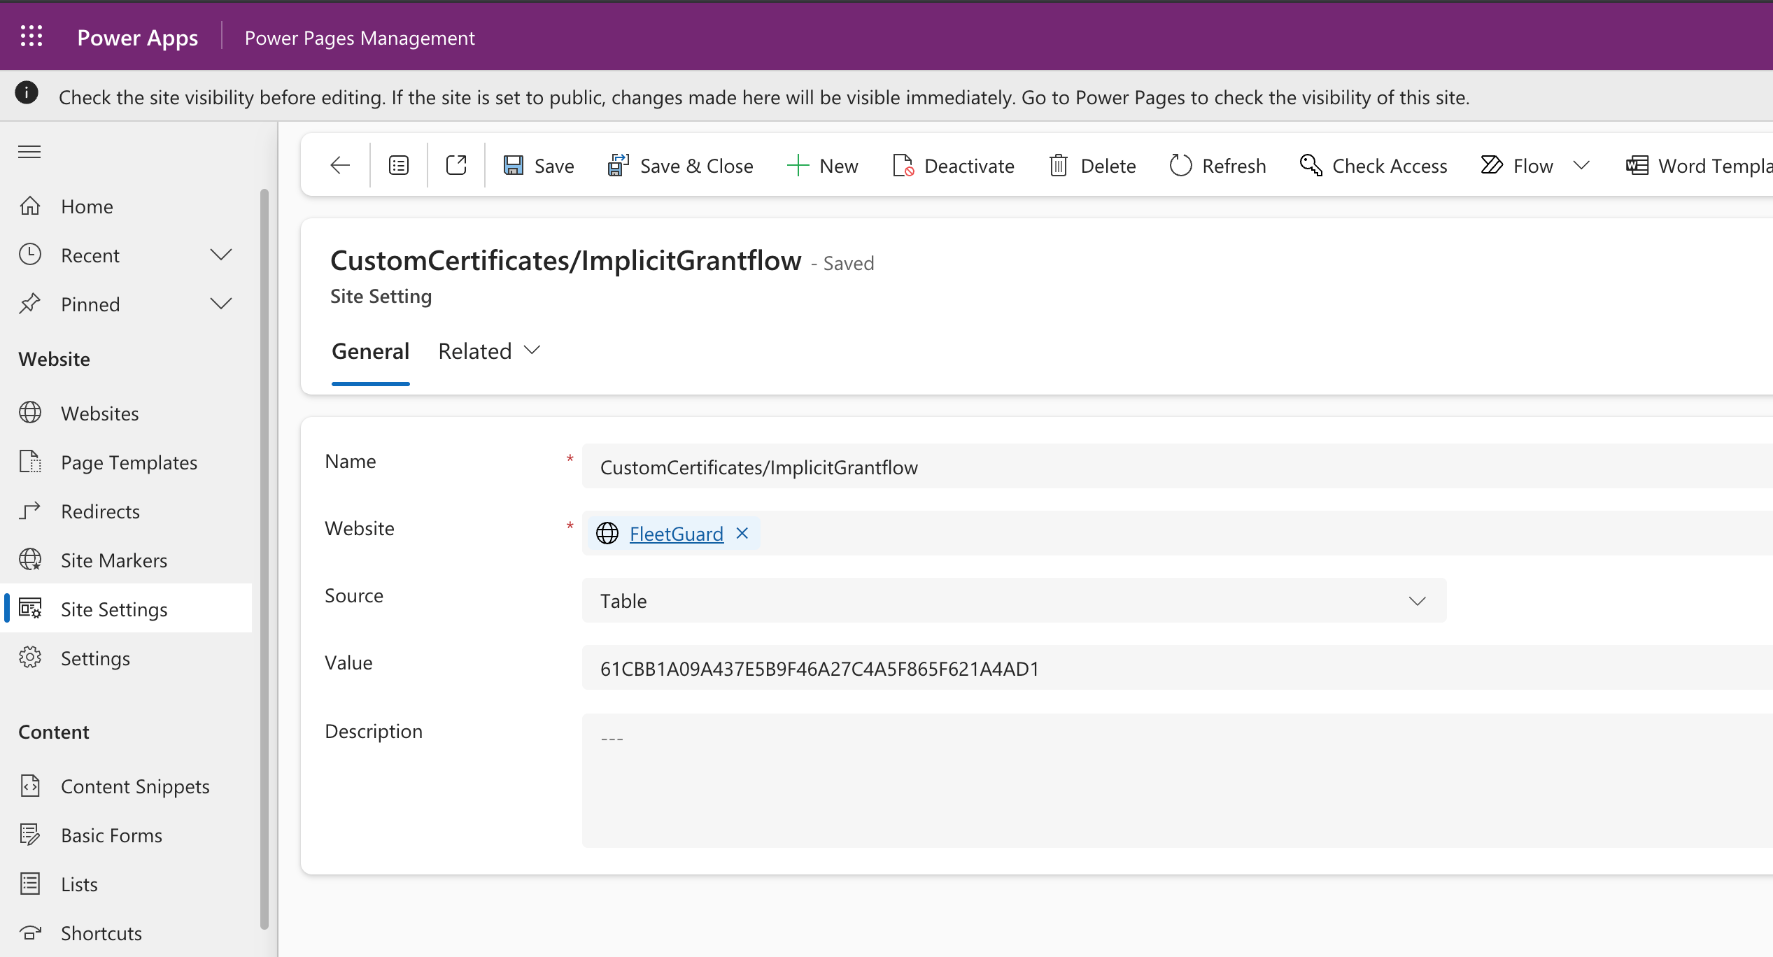Open the FleetGuard website link

click(x=676, y=534)
